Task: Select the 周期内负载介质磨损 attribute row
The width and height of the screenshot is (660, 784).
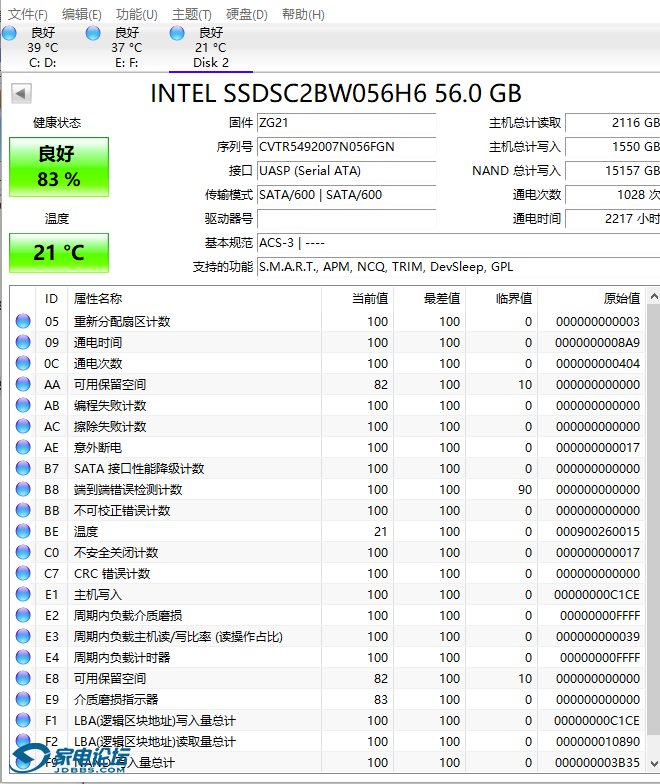Action: 328,615
